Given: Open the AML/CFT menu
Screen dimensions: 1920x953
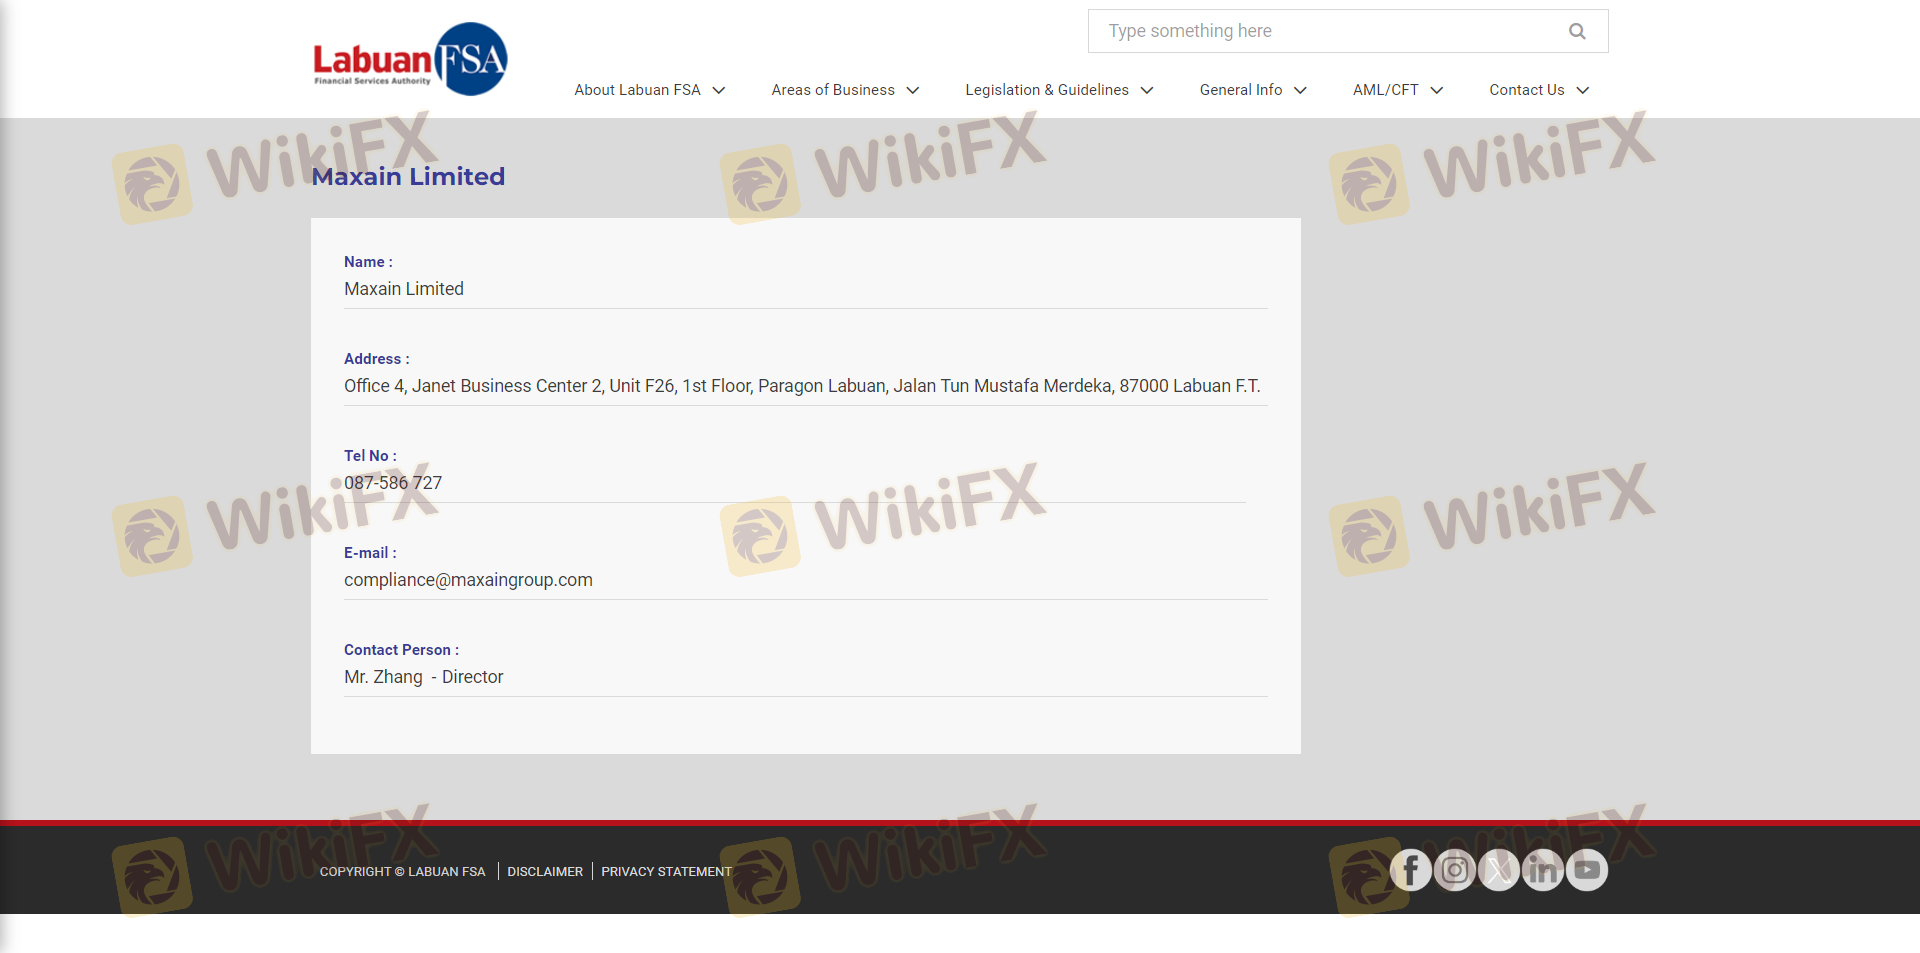Looking at the screenshot, I should point(1386,90).
